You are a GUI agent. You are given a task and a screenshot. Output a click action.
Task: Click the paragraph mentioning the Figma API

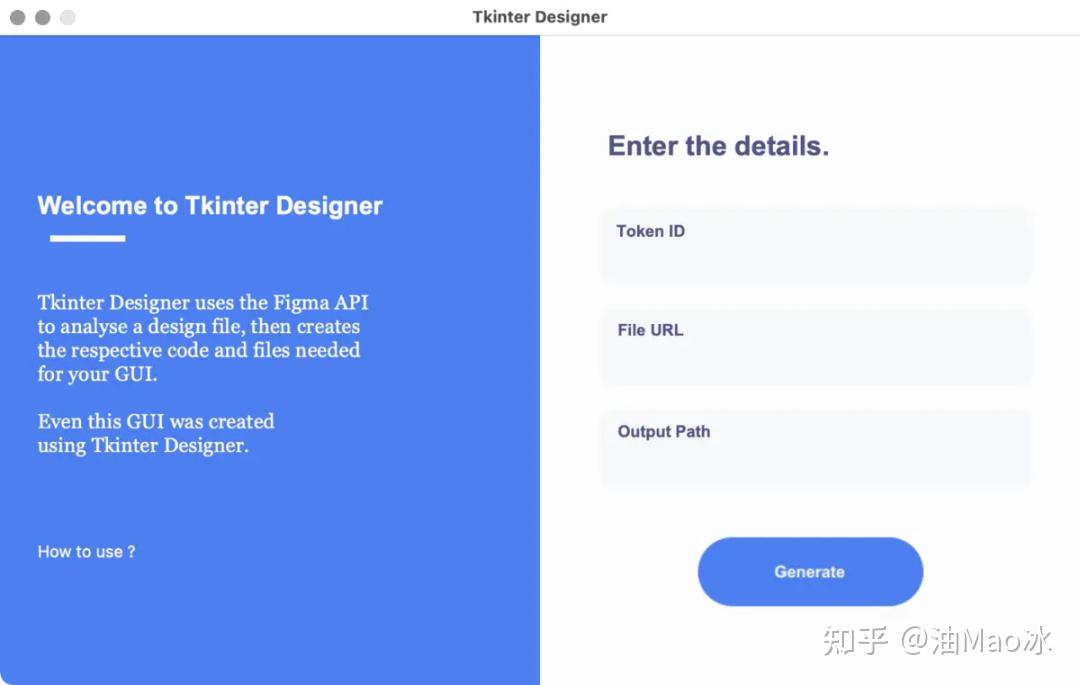coord(202,338)
